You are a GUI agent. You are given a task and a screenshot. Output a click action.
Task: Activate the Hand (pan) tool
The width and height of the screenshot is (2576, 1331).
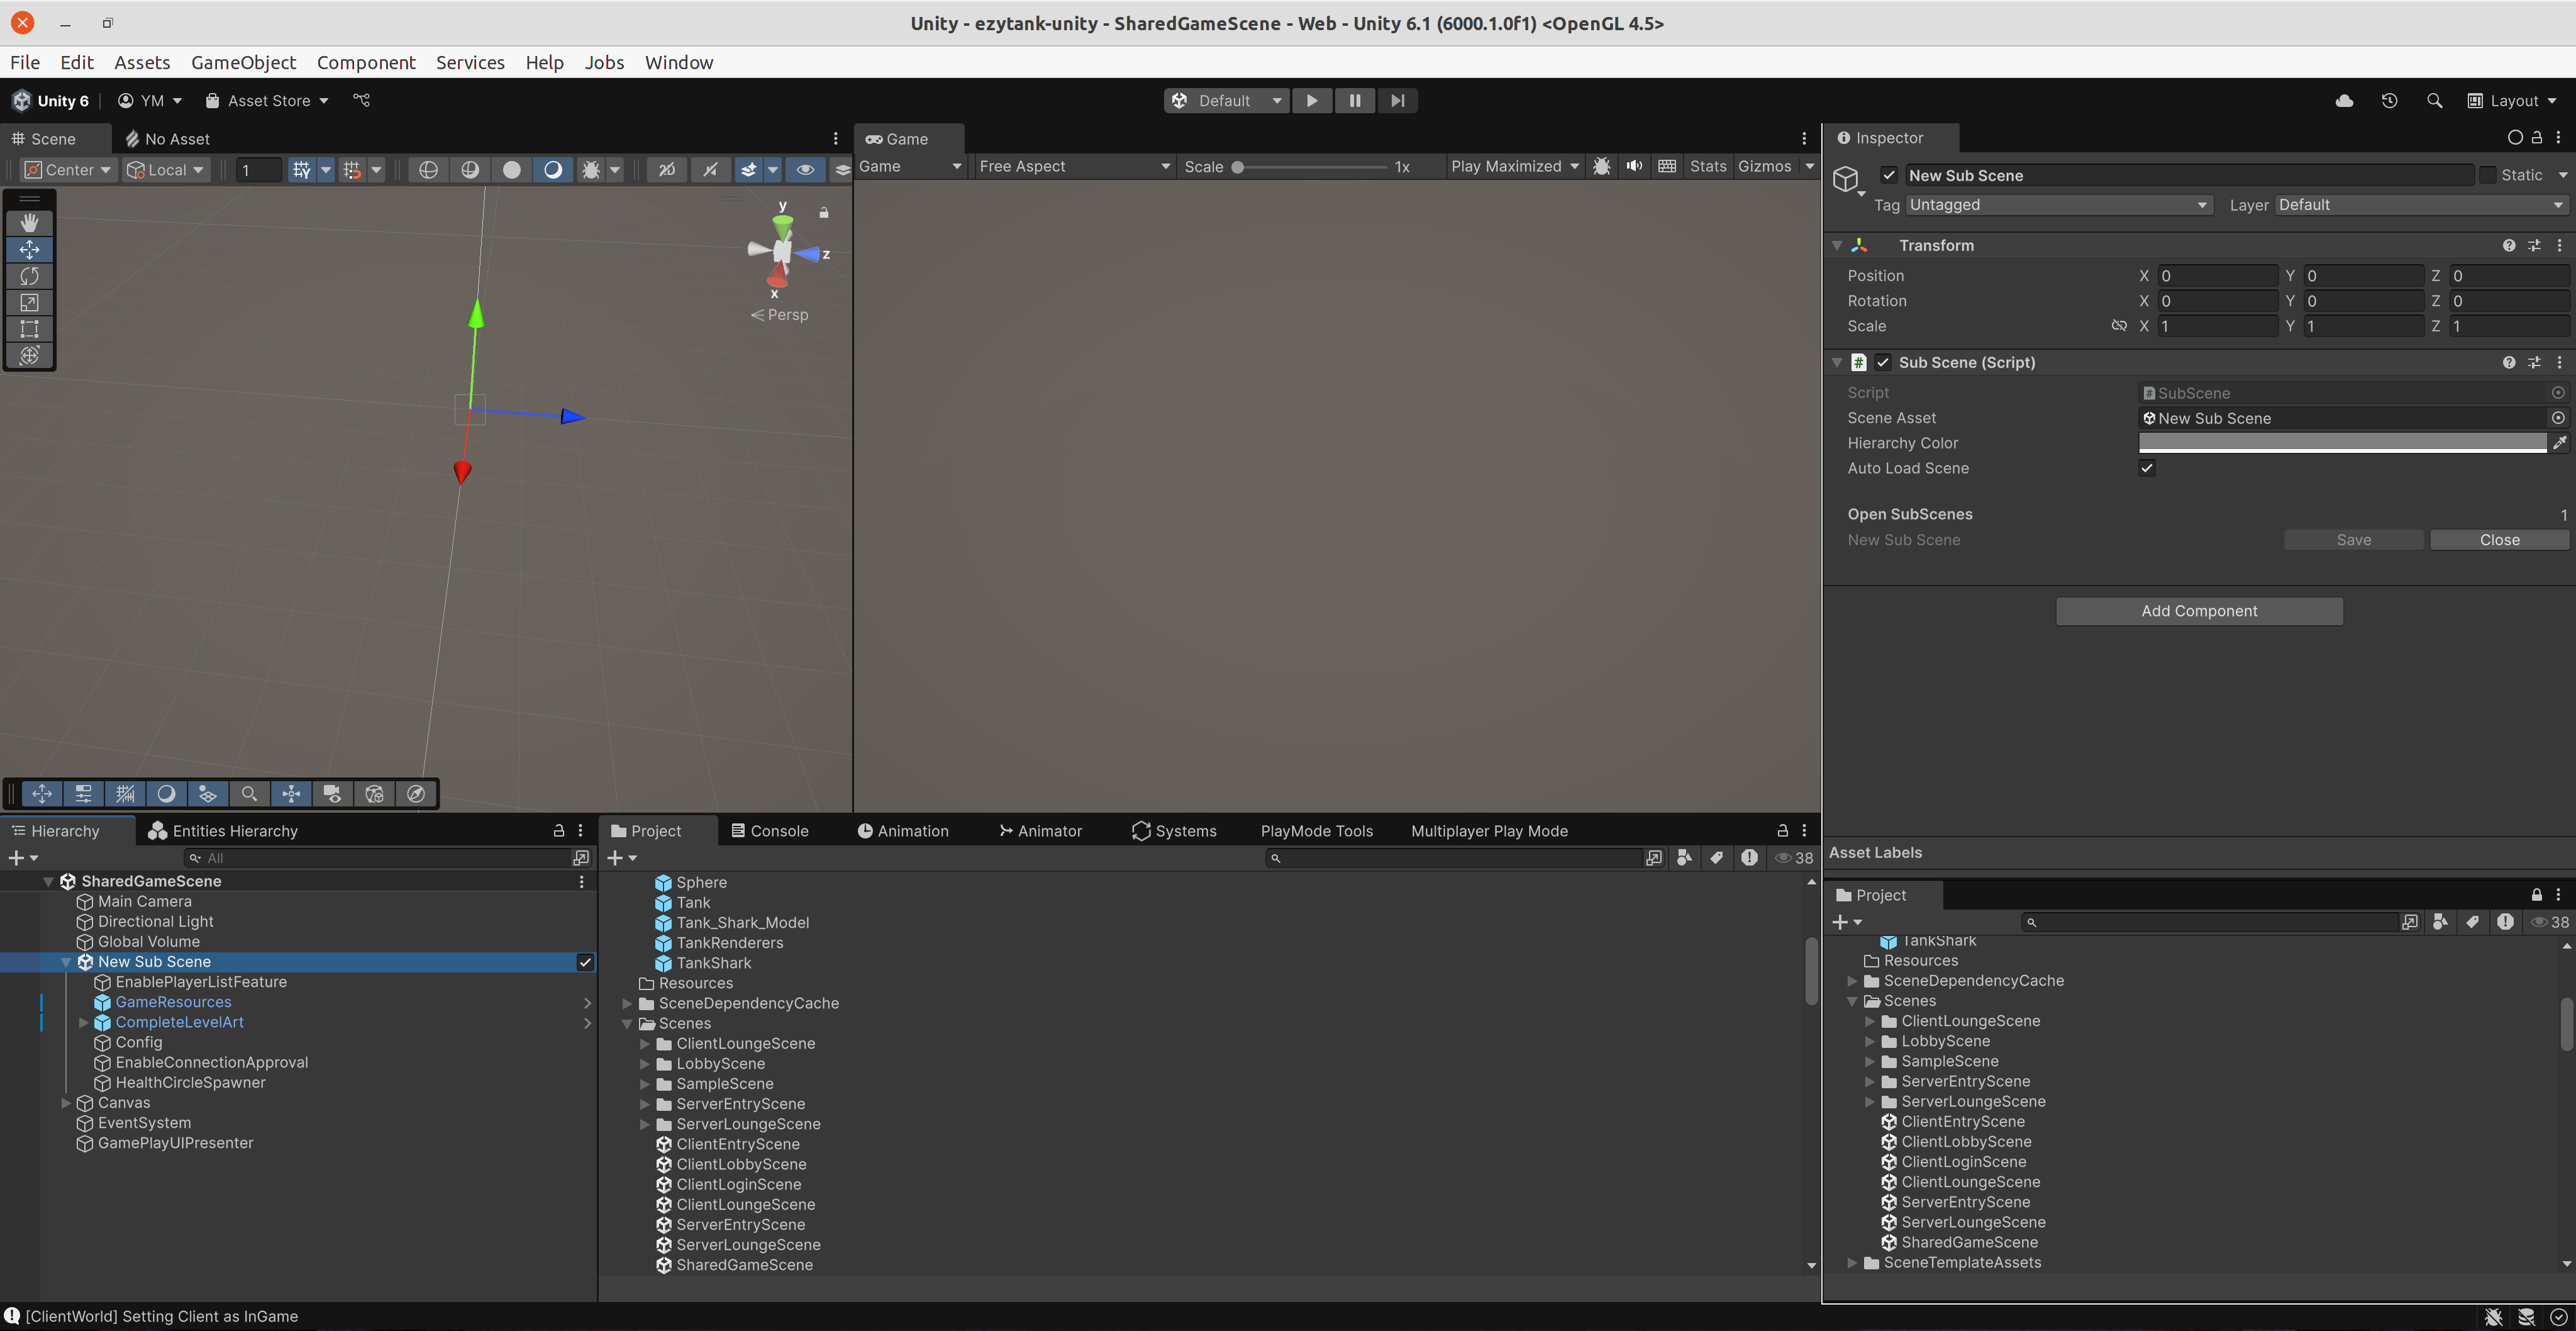pyautogui.click(x=29, y=222)
